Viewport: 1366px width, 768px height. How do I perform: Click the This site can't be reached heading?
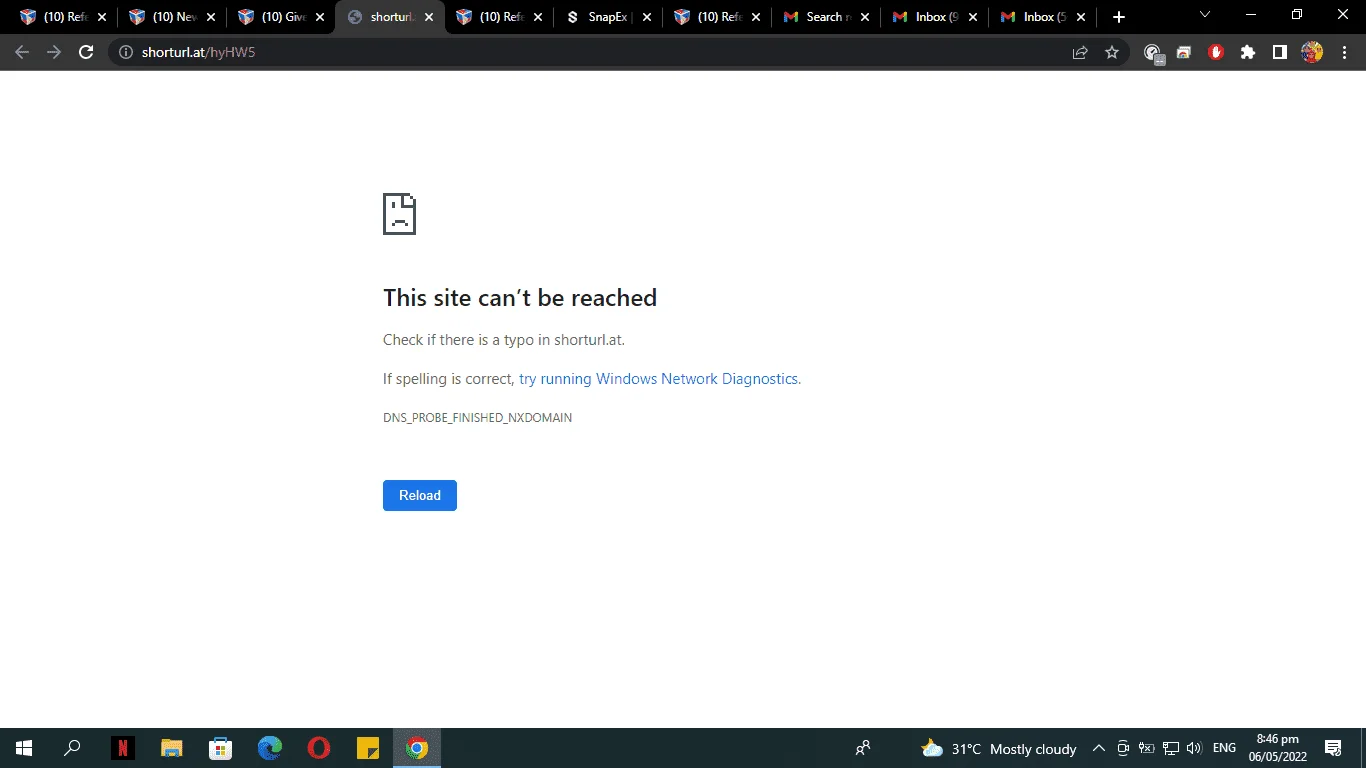[x=520, y=297]
